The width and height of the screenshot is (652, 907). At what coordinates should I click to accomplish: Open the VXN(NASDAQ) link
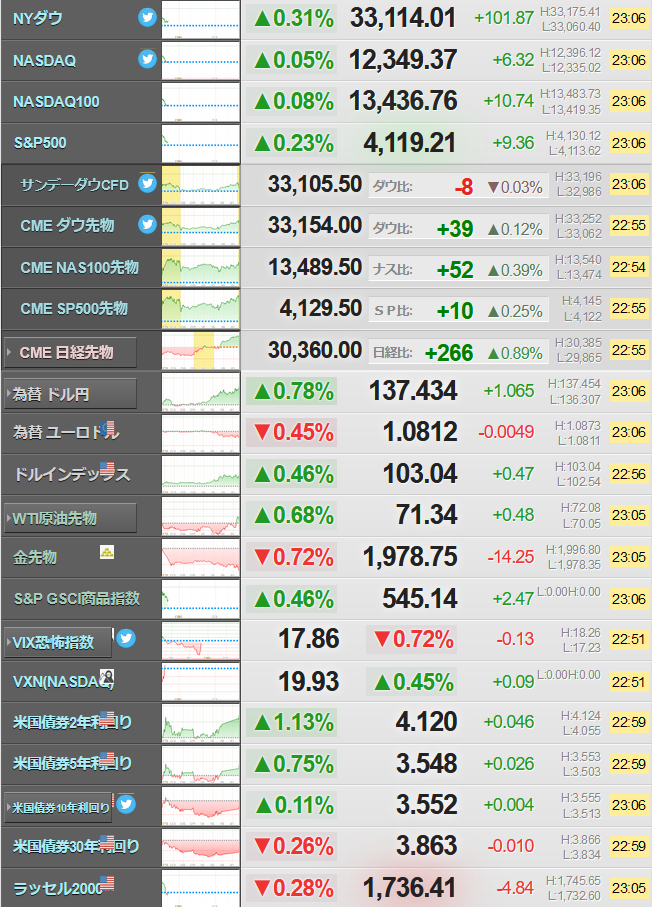coord(63,682)
